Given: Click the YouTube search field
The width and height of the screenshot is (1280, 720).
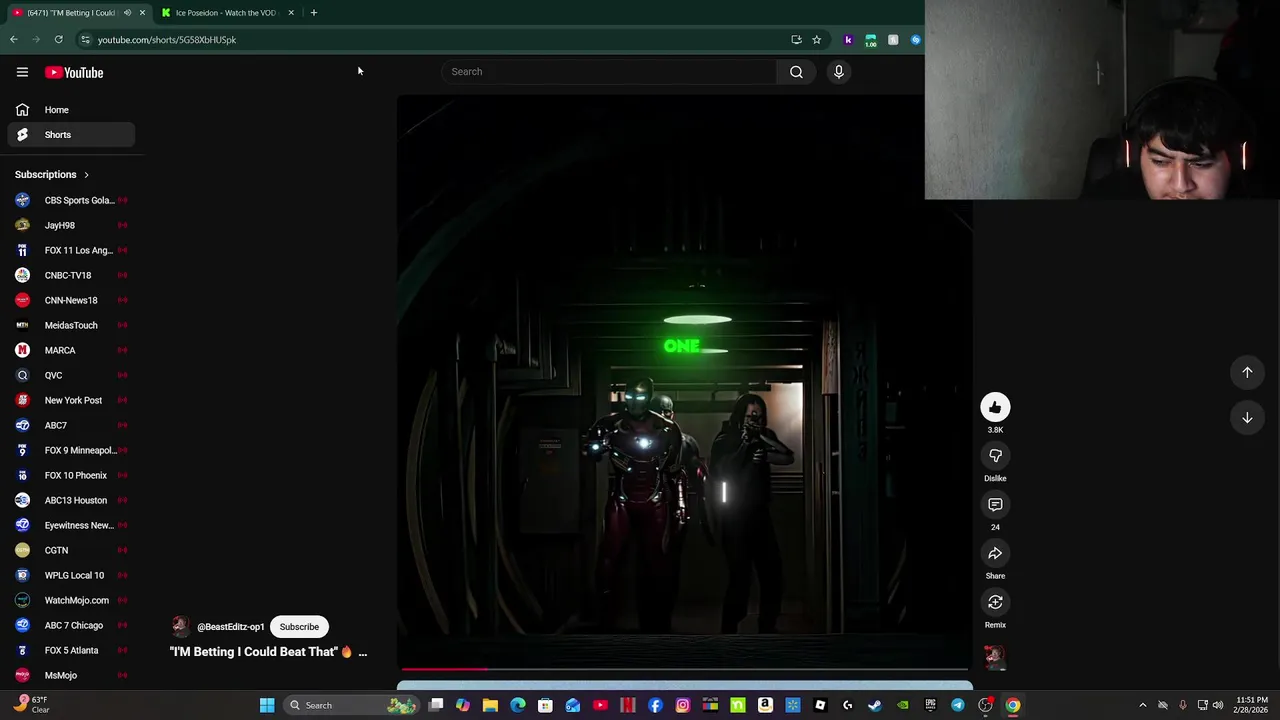Looking at the screenshot, I should tap(610, 72).
